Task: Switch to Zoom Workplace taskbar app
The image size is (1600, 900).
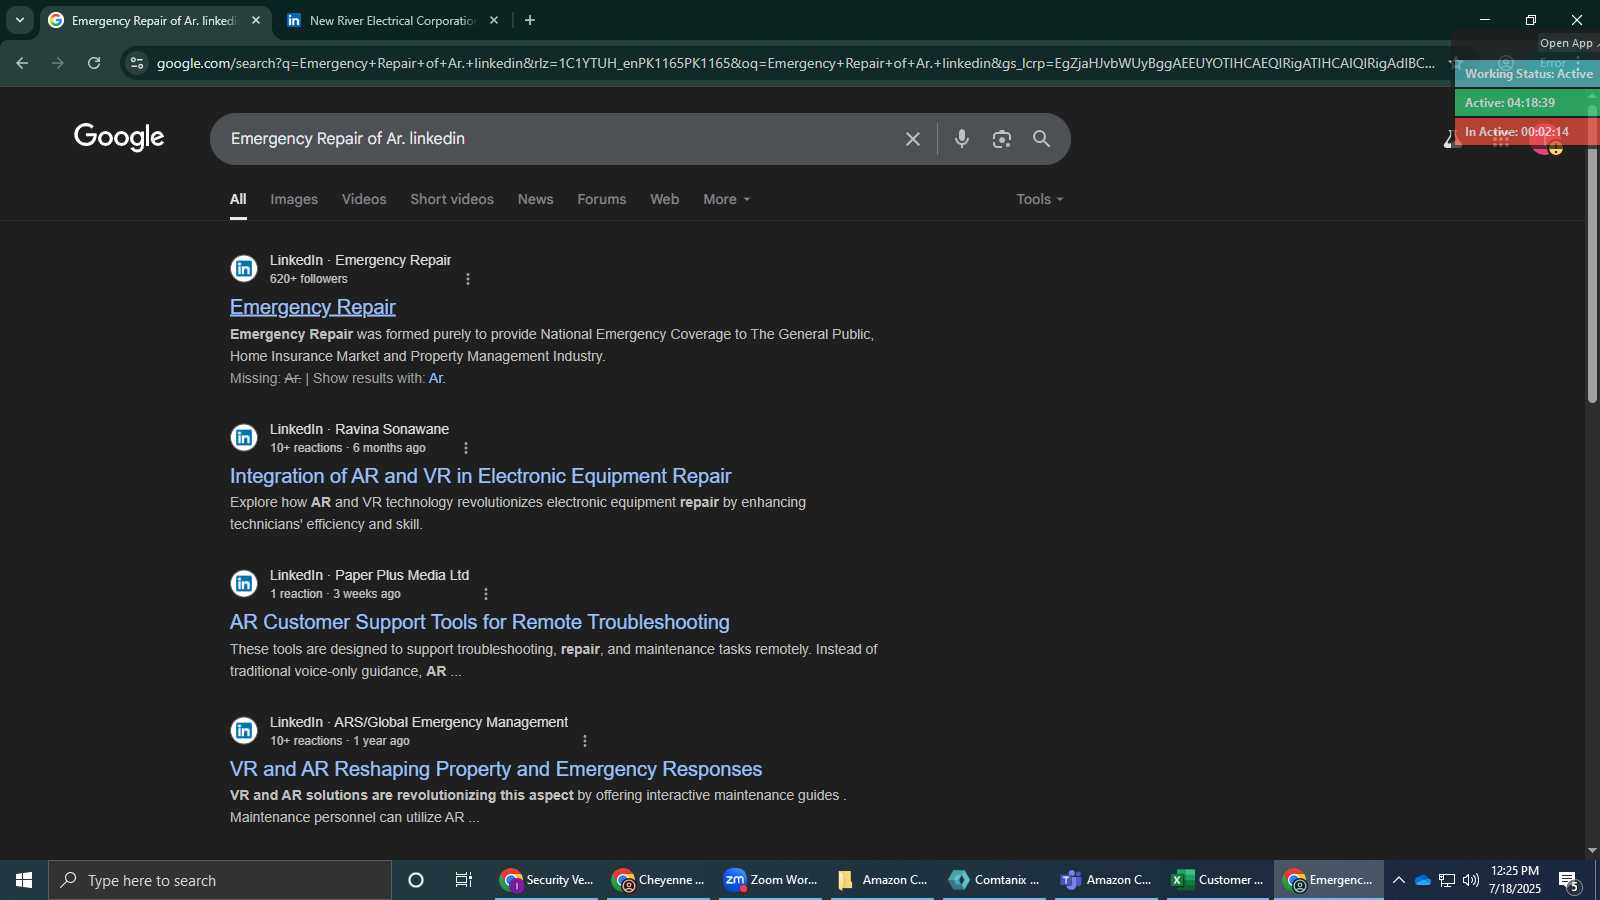Action: click(771, 880)
